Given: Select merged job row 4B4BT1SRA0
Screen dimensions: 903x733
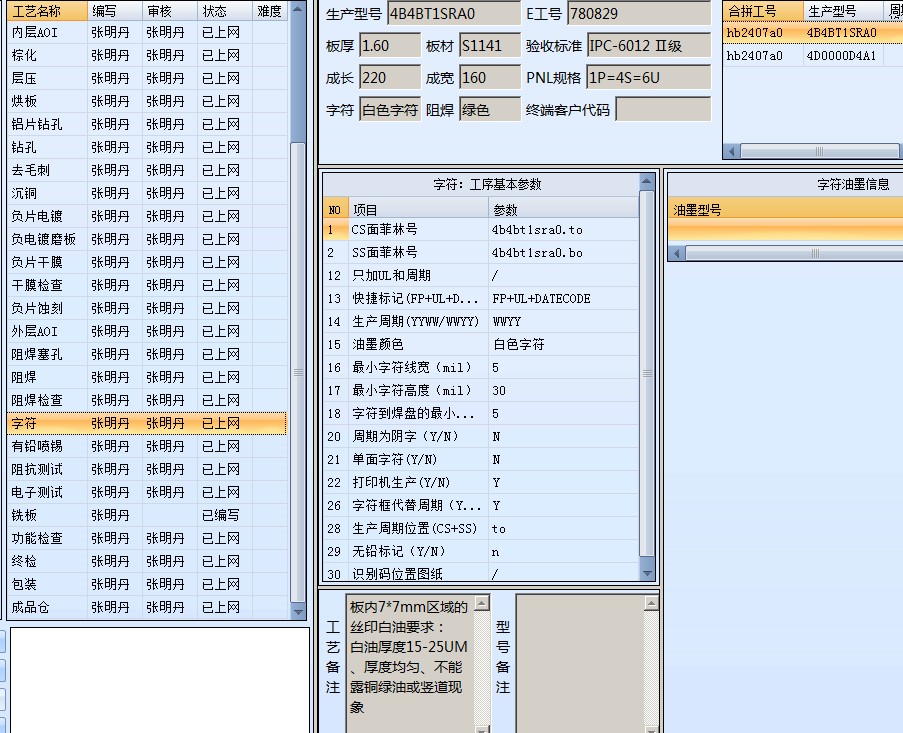Looking at the screenshot, I should (813, 33).
